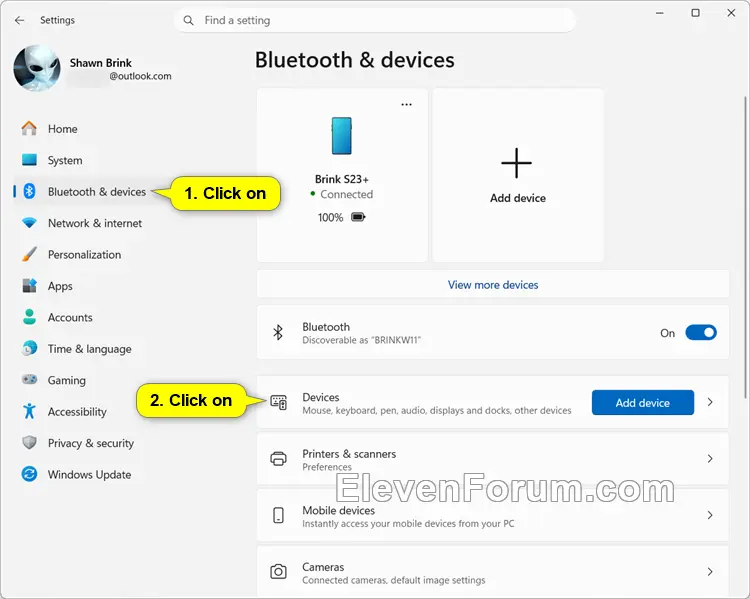Click the Apps sidebar icon
Screen dimensions: 750x599
click(x=29, y=286)
